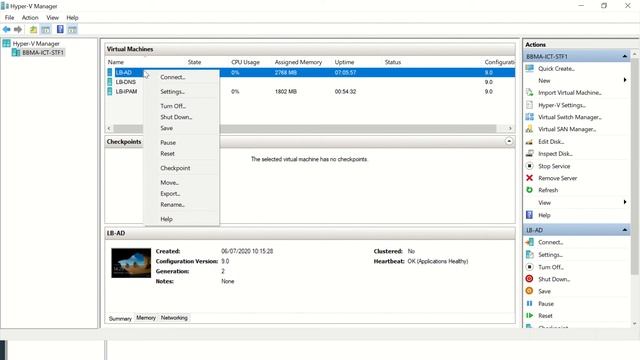
Task: Click the Up one level folder icon
Action: point(33,29)
